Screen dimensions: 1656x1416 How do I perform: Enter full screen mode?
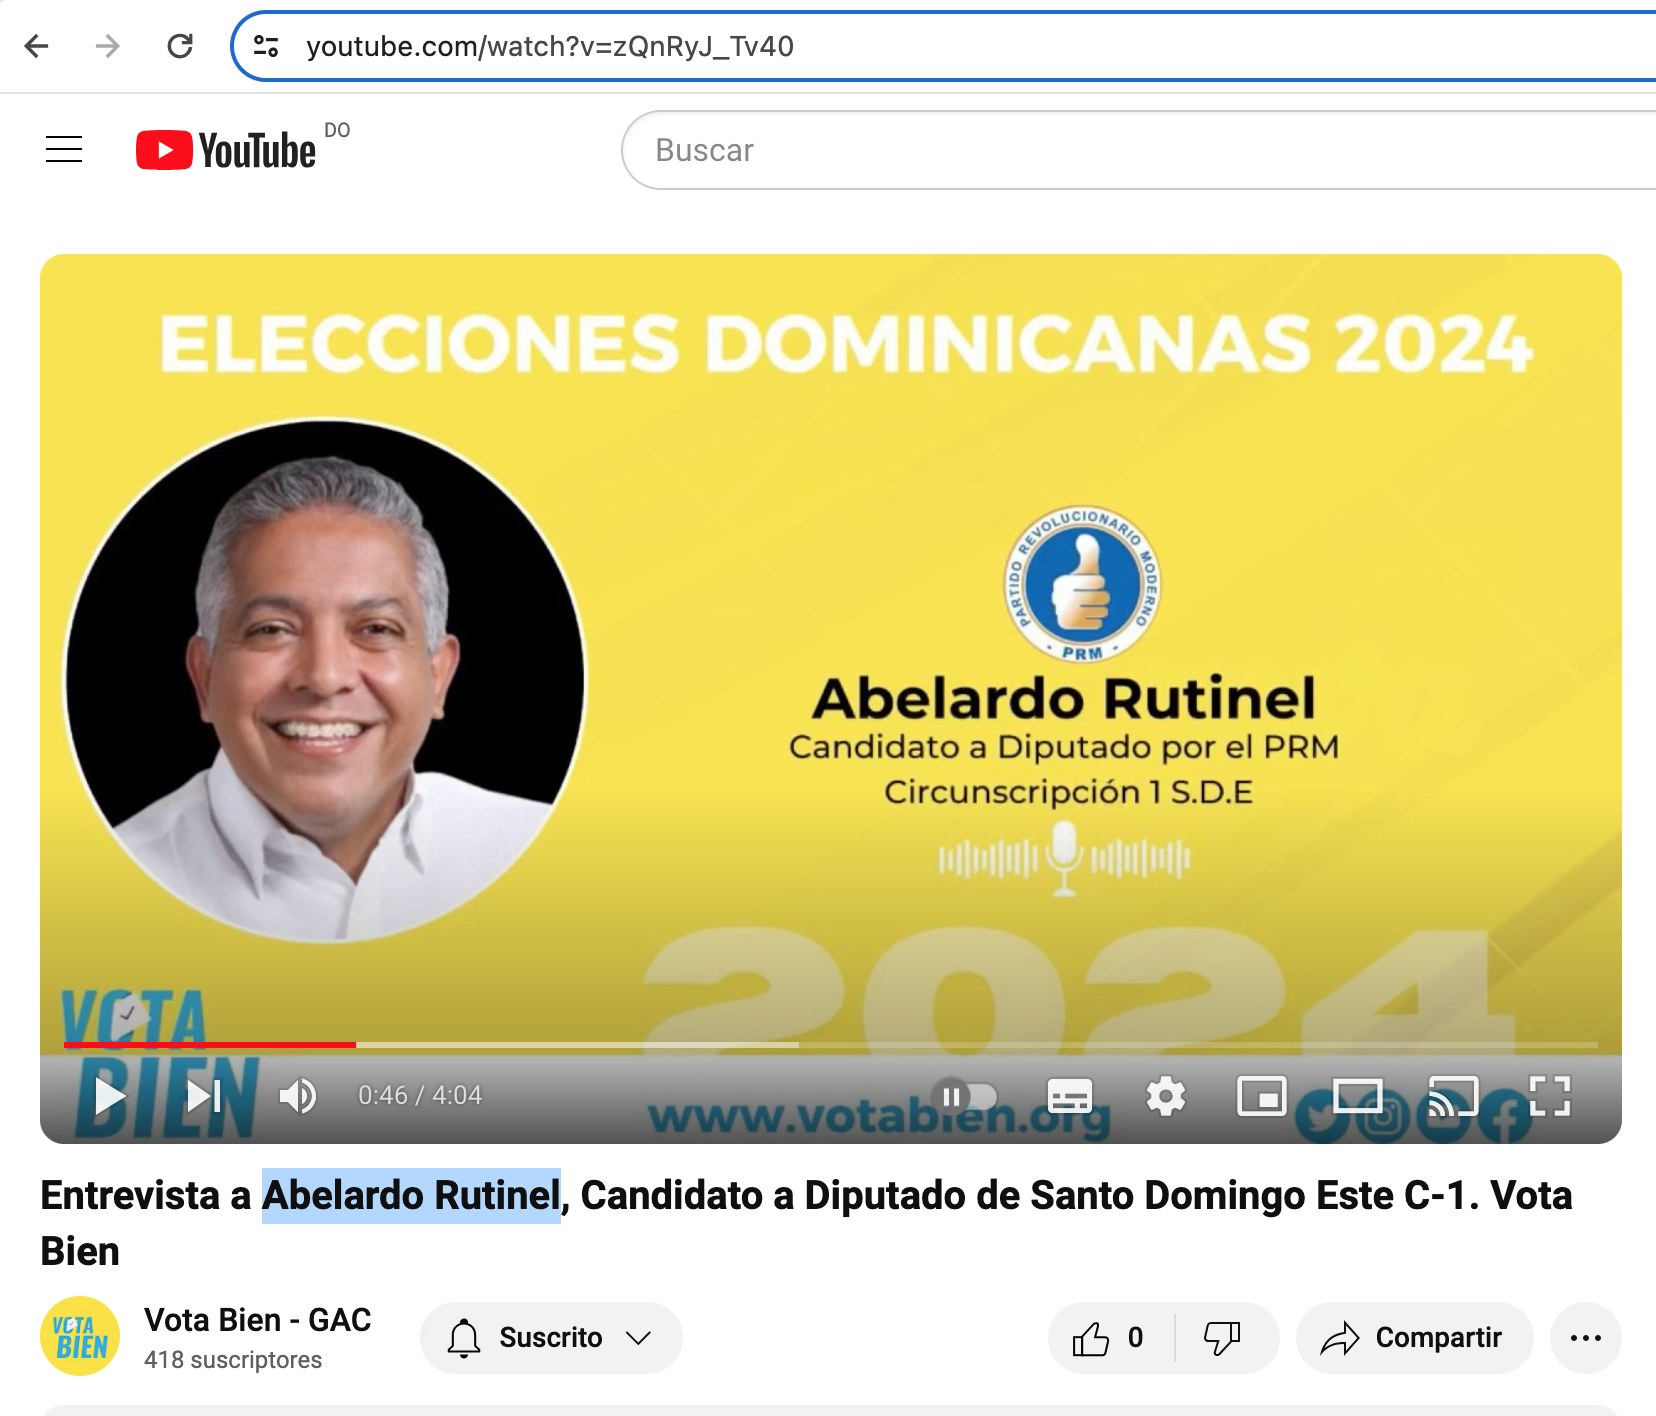tap(1550, 1097)
